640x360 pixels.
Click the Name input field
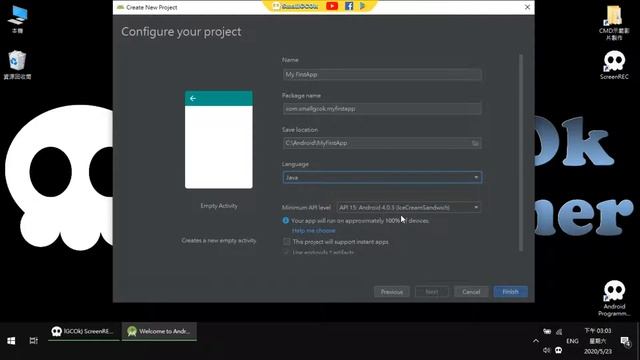(382, 74)
